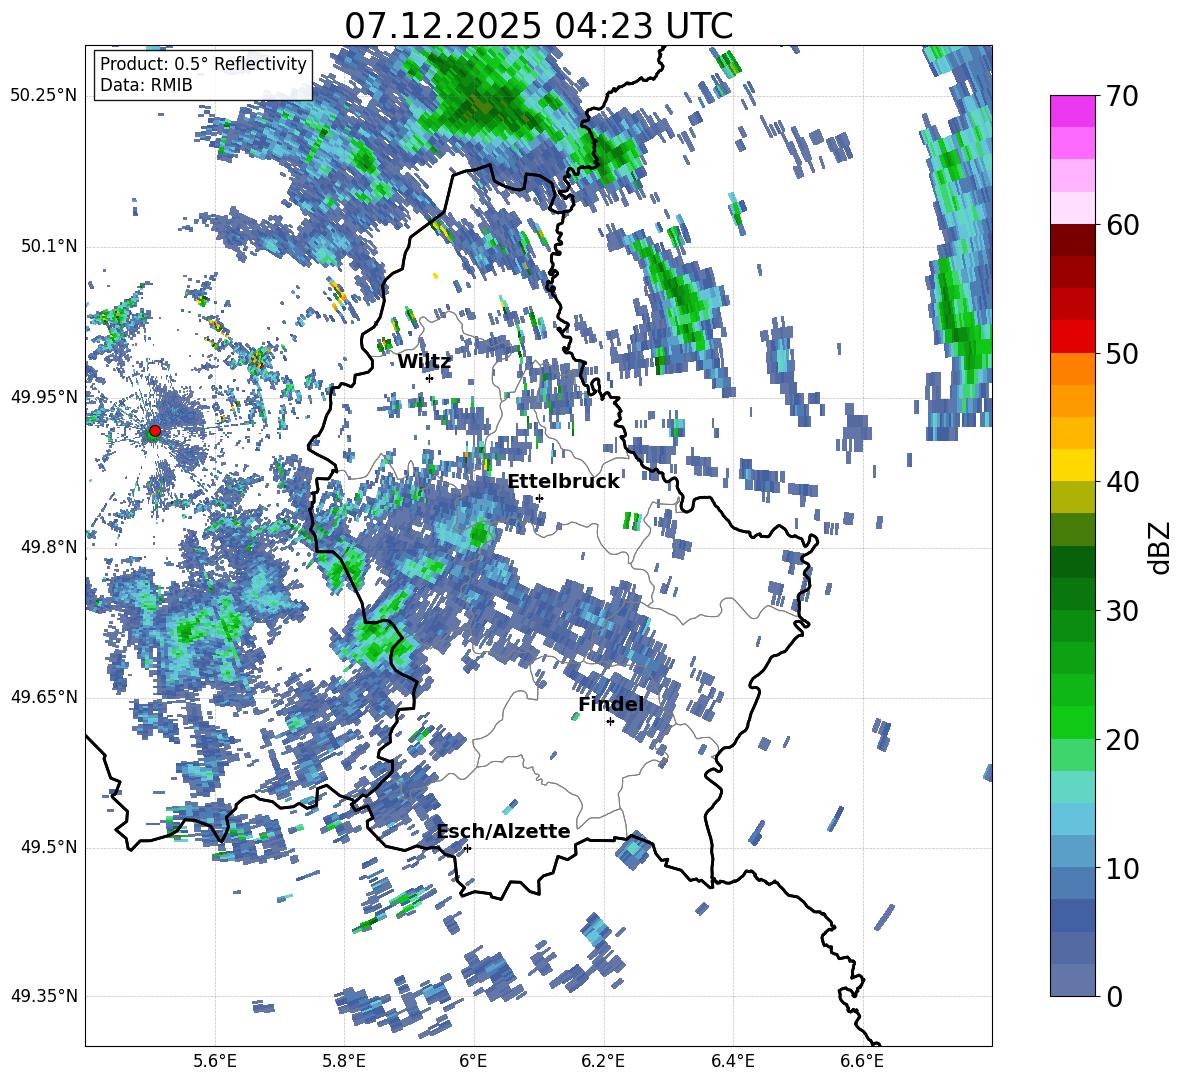Image resolution: width=1184 pixels, height=1081 pixels.
Task: Click the dBZ colorbar label
Action: [1161, 547]
